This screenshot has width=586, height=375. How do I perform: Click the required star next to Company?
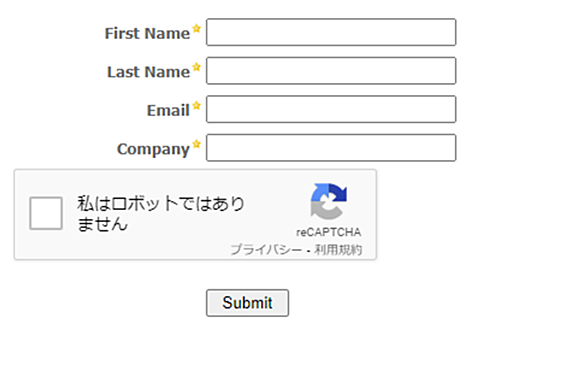click(197, 144)
